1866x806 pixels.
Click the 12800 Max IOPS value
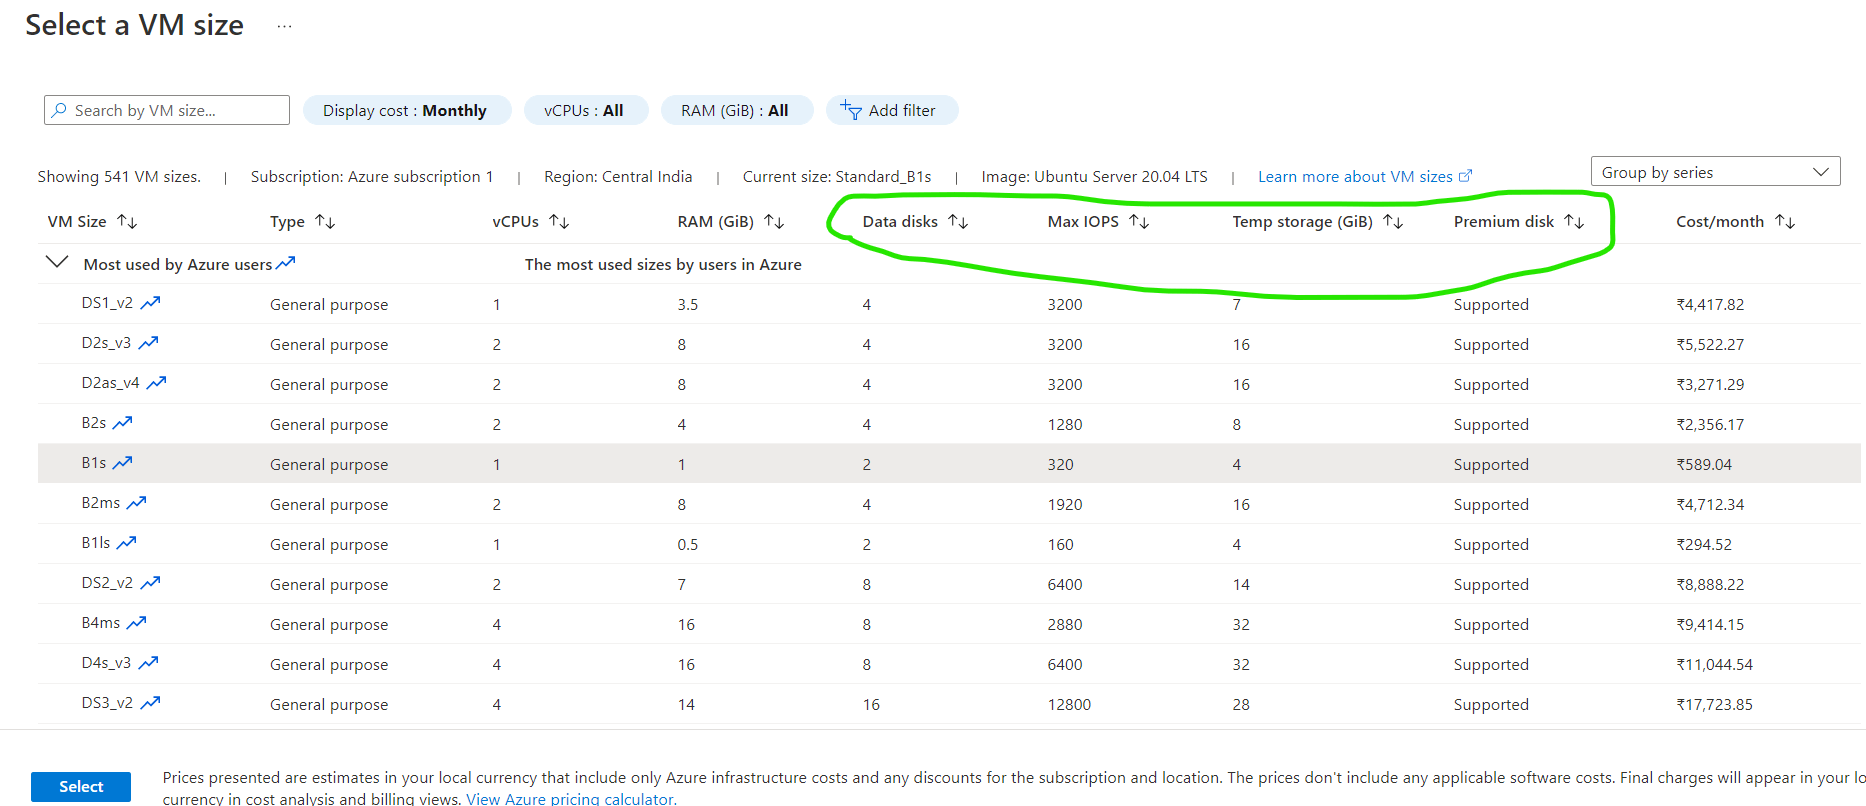pyautogui.click(x=1069, y=704)
